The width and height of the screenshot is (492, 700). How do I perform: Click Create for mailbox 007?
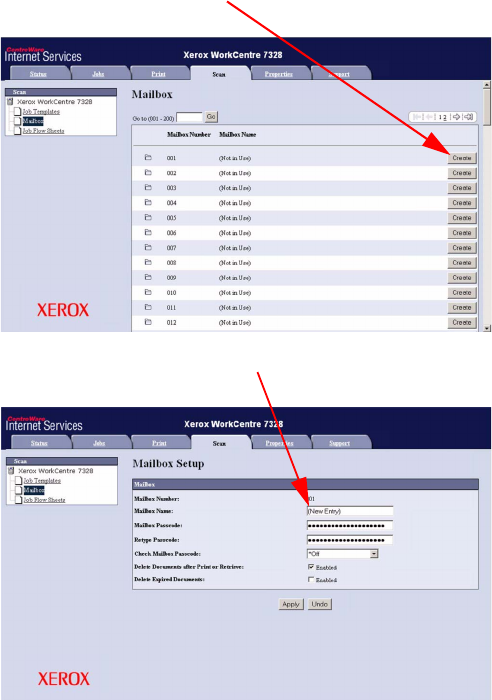click(462, 248)
